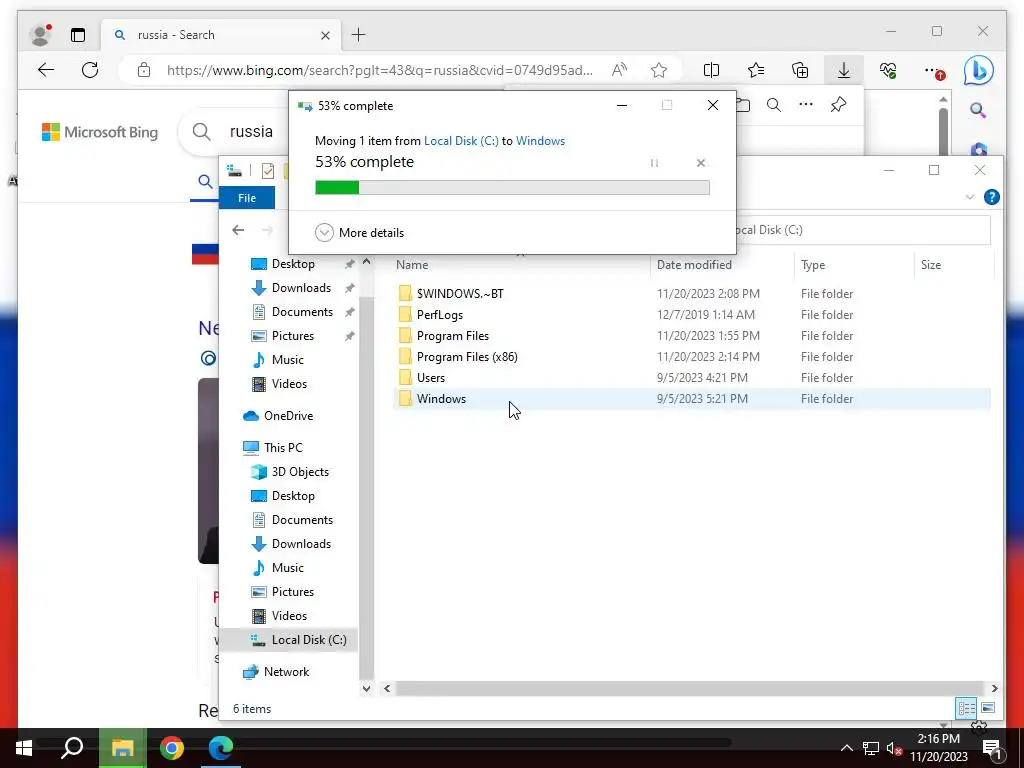
Task: Open 3D Objects under This PC
Action: tap(300, 472)
